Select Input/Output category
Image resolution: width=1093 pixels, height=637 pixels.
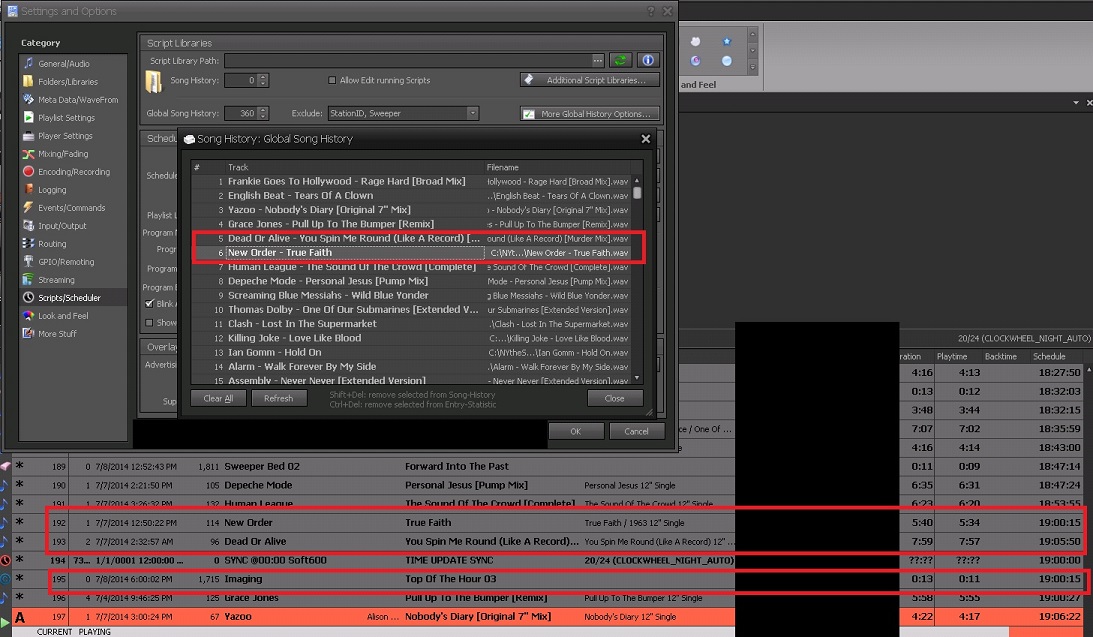pos(62,226)
